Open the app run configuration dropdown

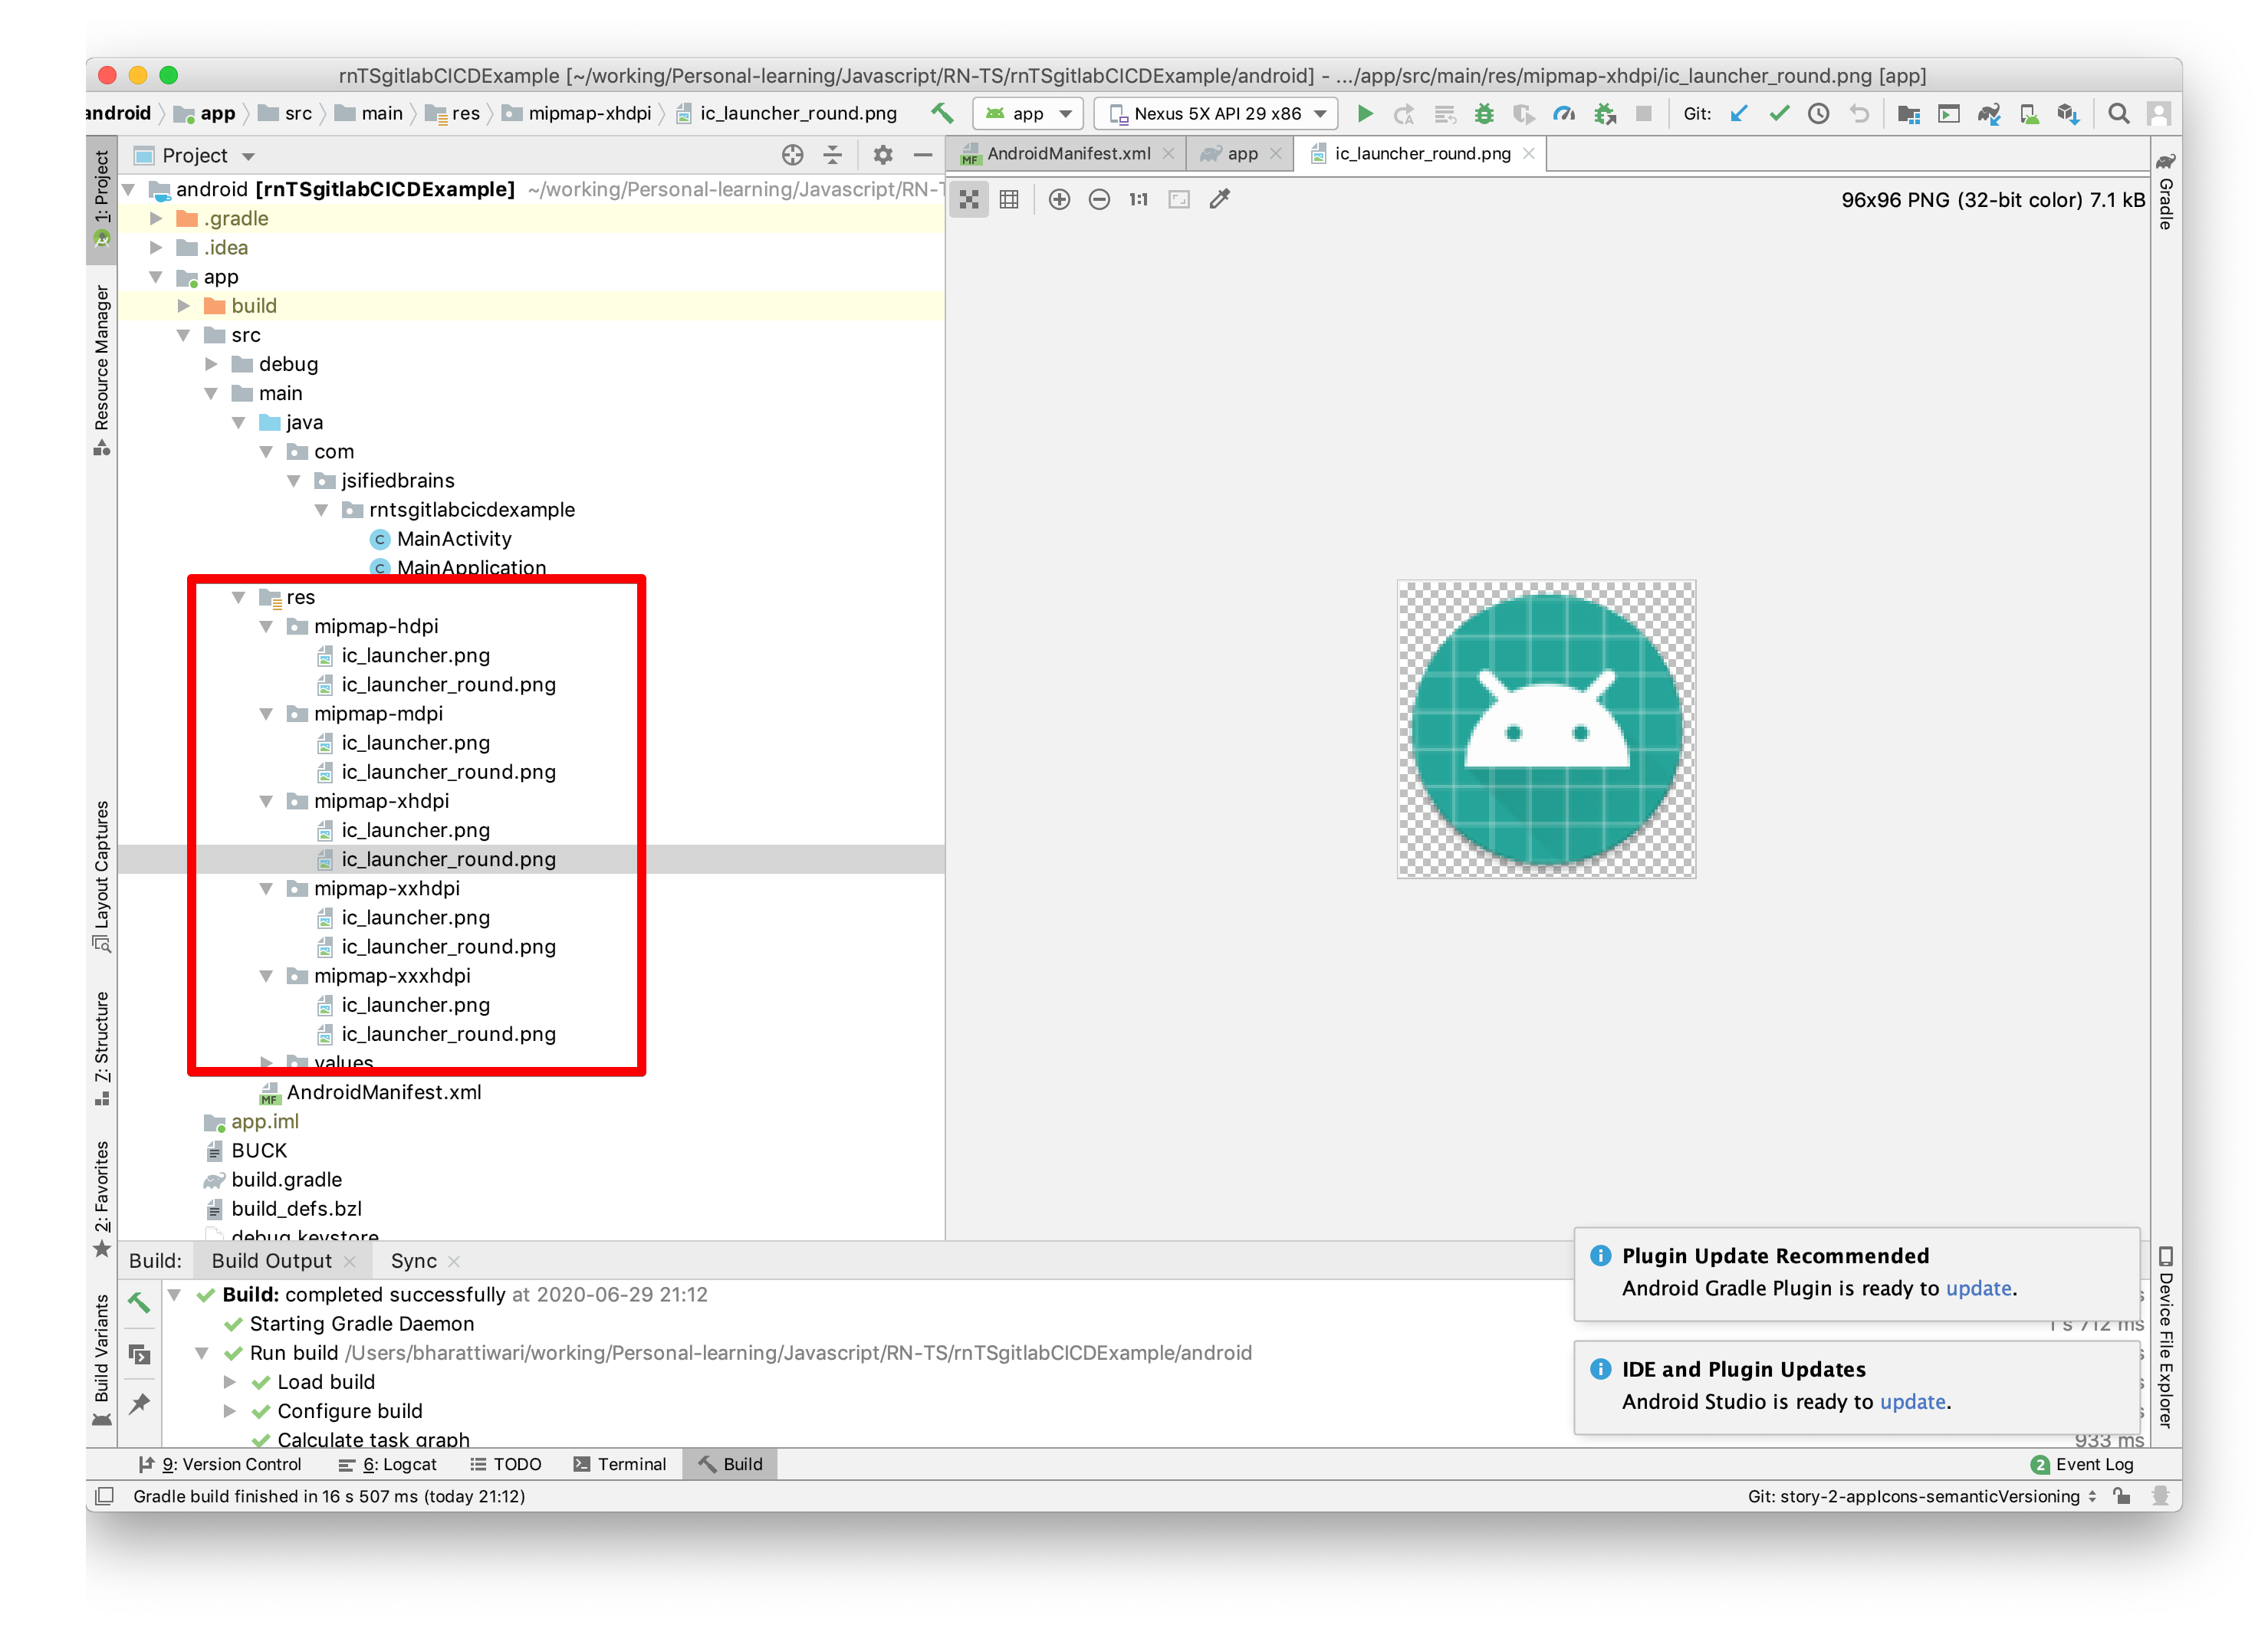point(1028,113)
